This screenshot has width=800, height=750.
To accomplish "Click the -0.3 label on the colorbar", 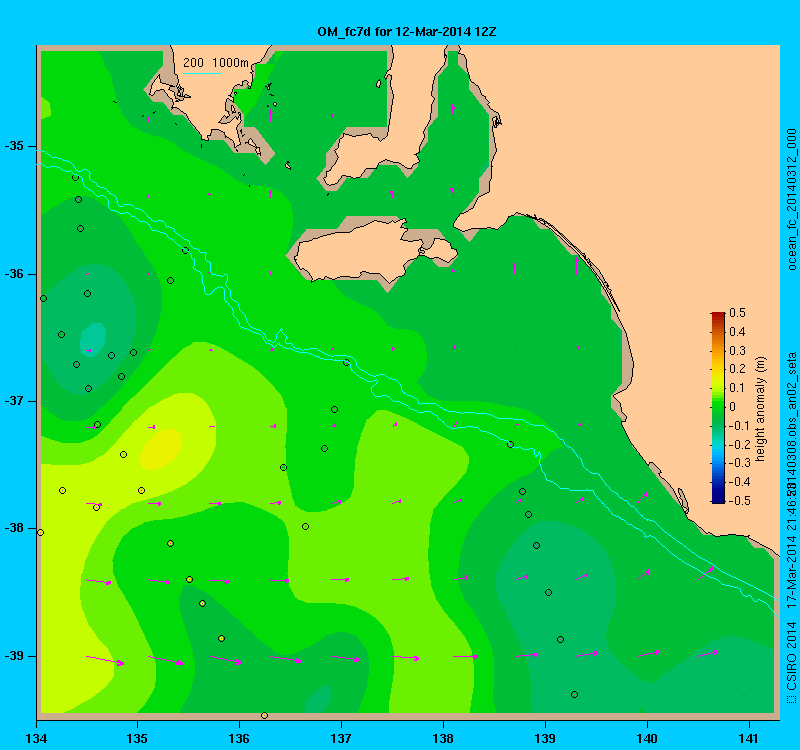I will tap(739, 463).
